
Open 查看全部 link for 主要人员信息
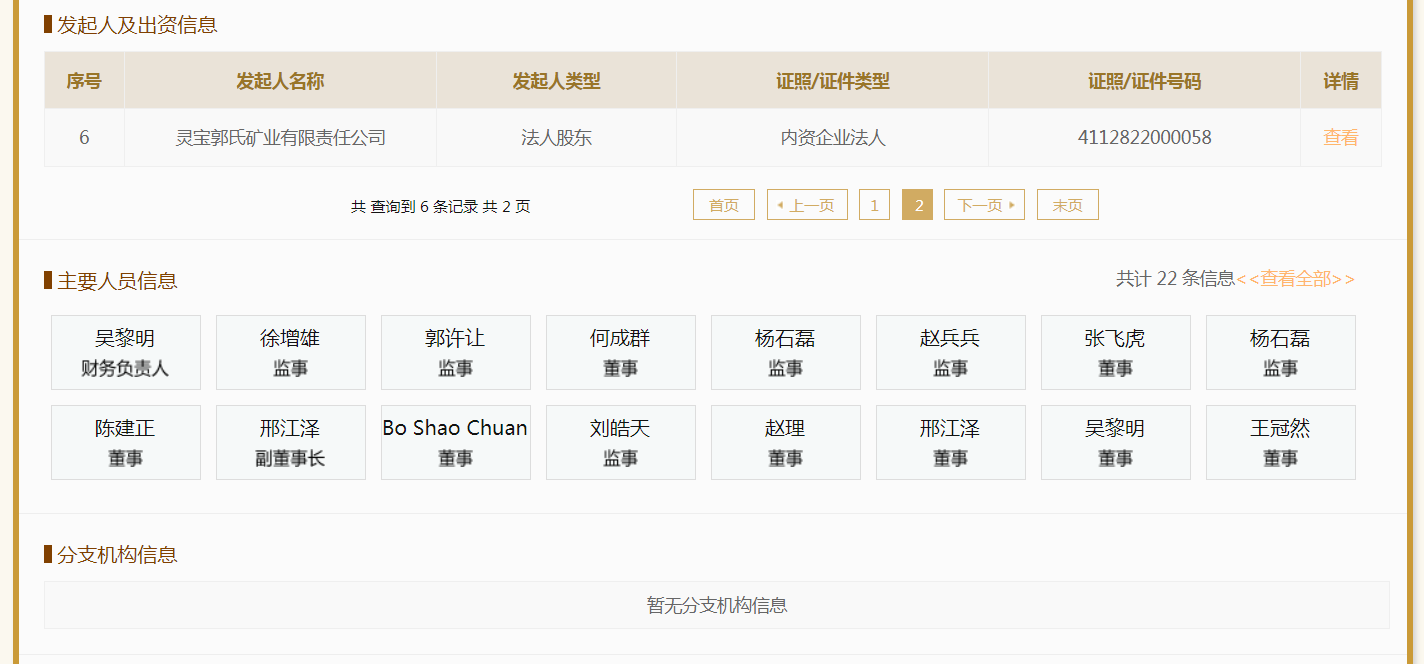[x=1295, y=279]
